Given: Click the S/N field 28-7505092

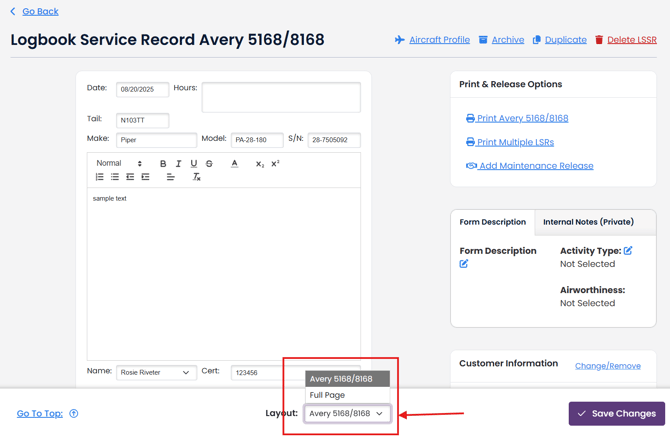Looking at the screenshot, I should [334, 140].
